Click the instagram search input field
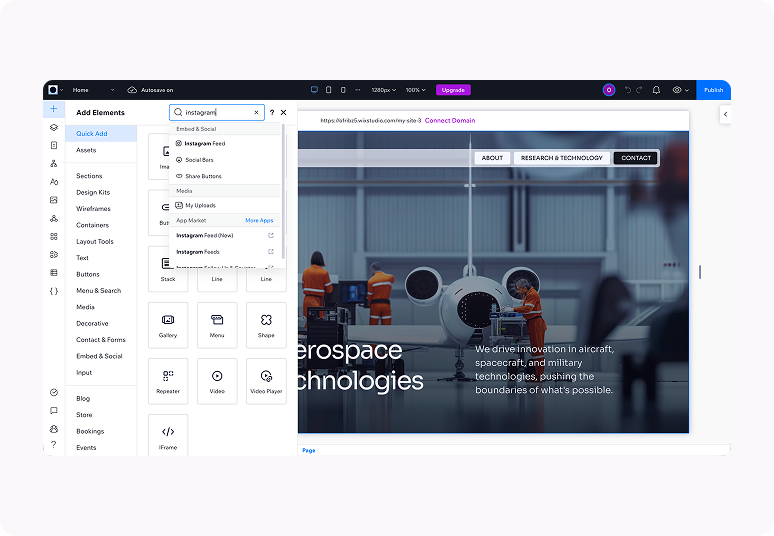 point(216,113)
